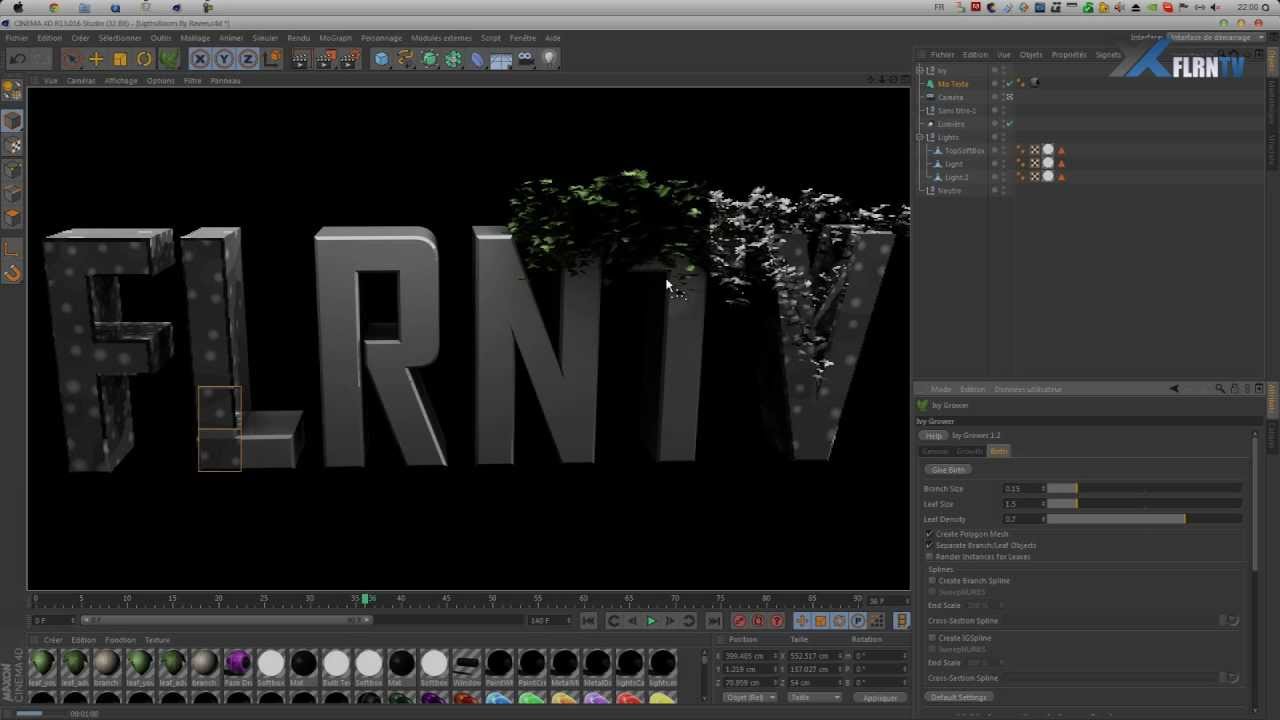Toggle the Y axis lock button
This screenshot has height=720, width=1280.
click(224, 59)
